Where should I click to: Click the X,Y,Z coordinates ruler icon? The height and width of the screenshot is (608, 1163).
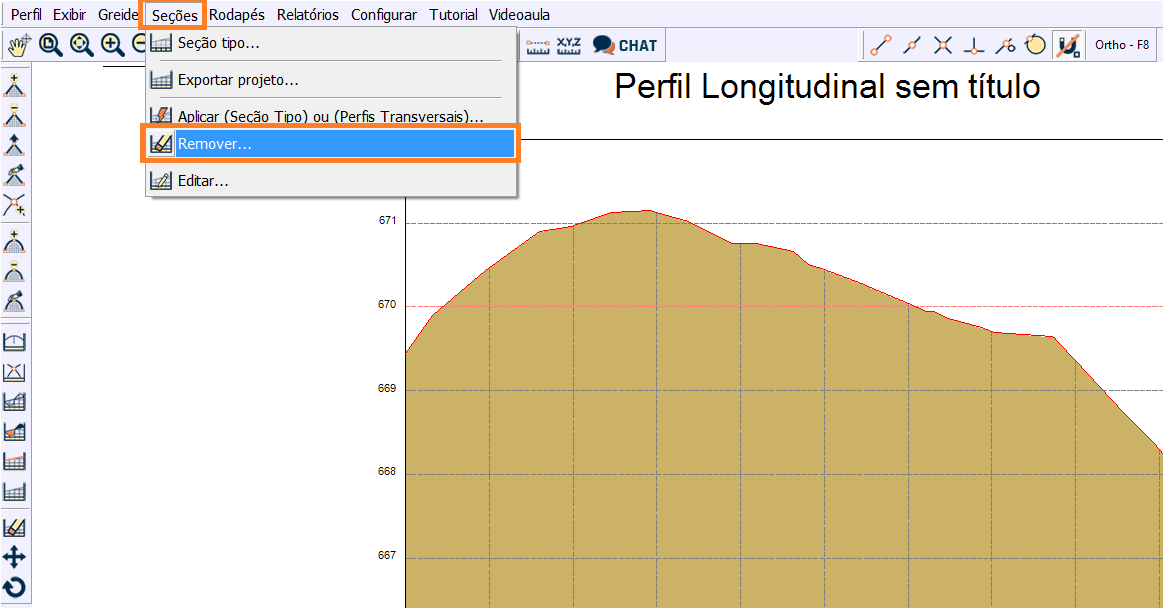point(569,45)
